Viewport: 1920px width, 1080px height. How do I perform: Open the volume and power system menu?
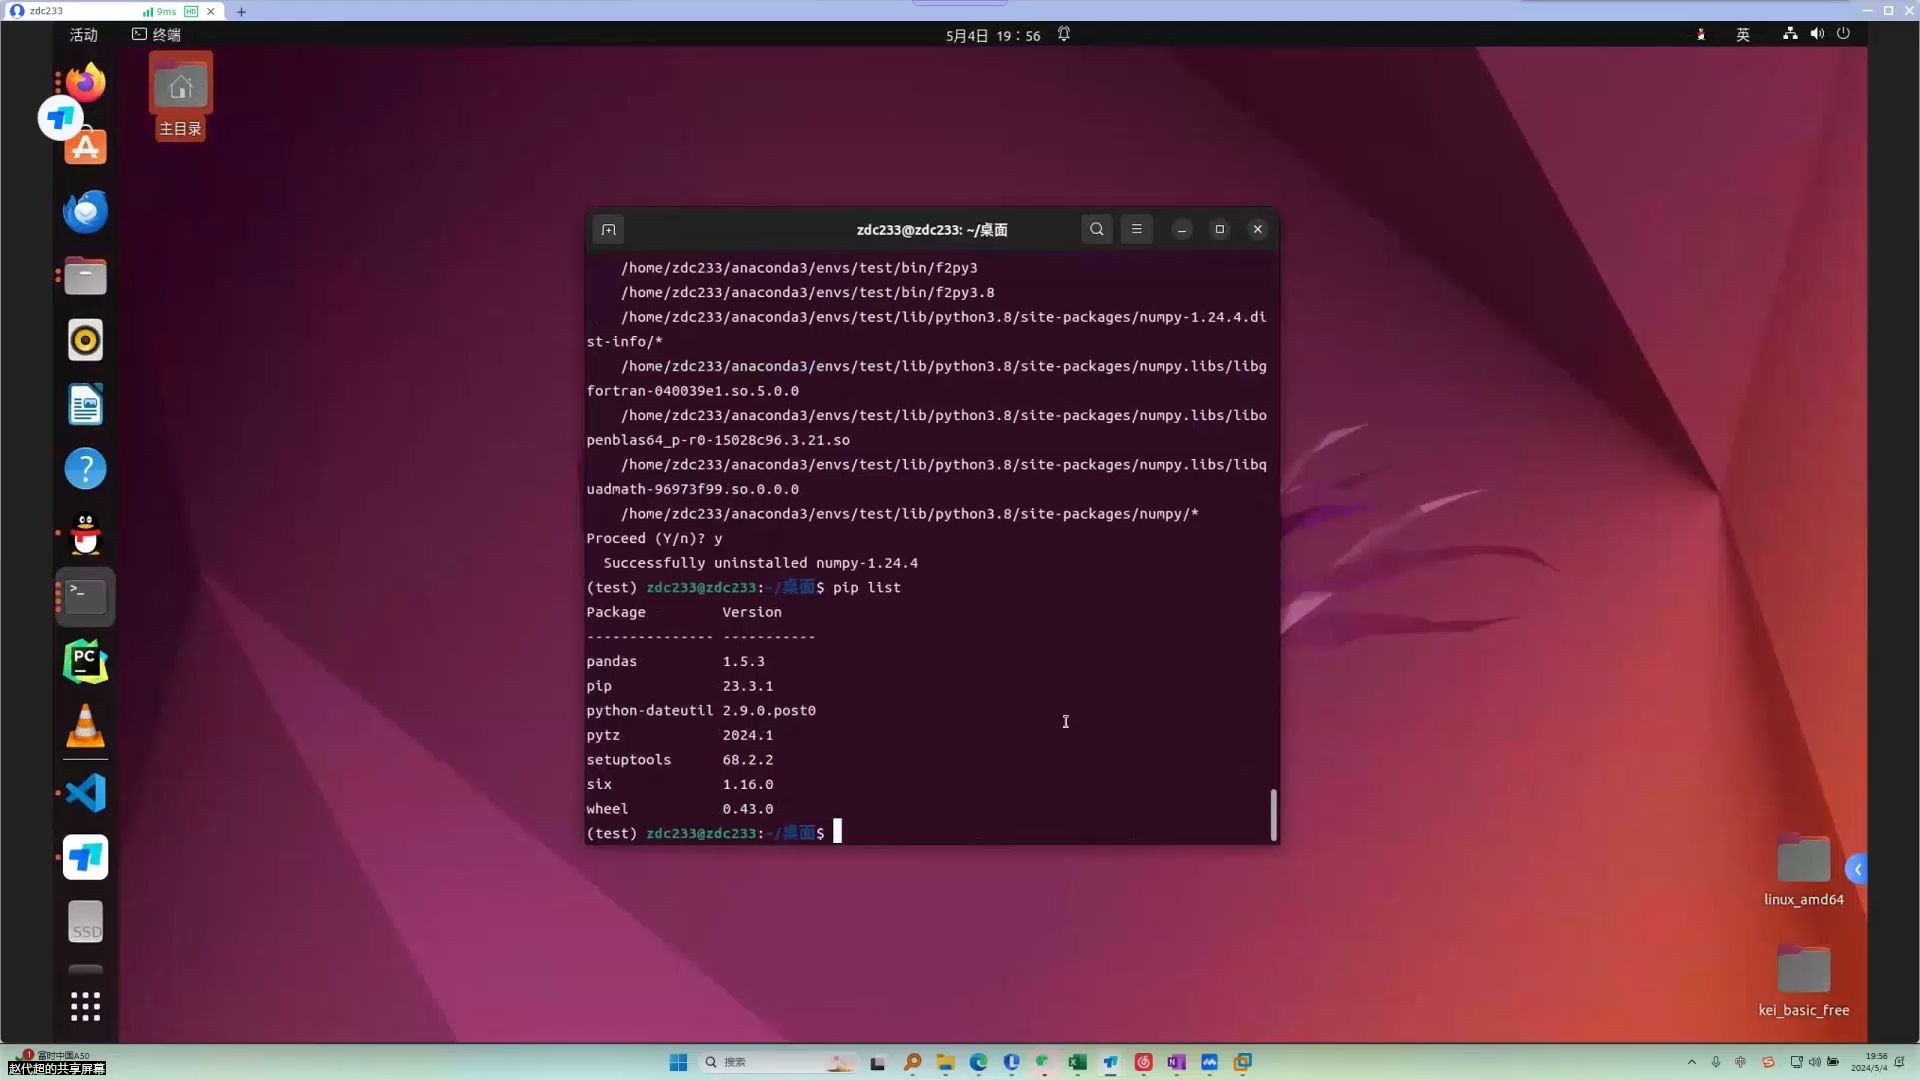pos(1817,34)
